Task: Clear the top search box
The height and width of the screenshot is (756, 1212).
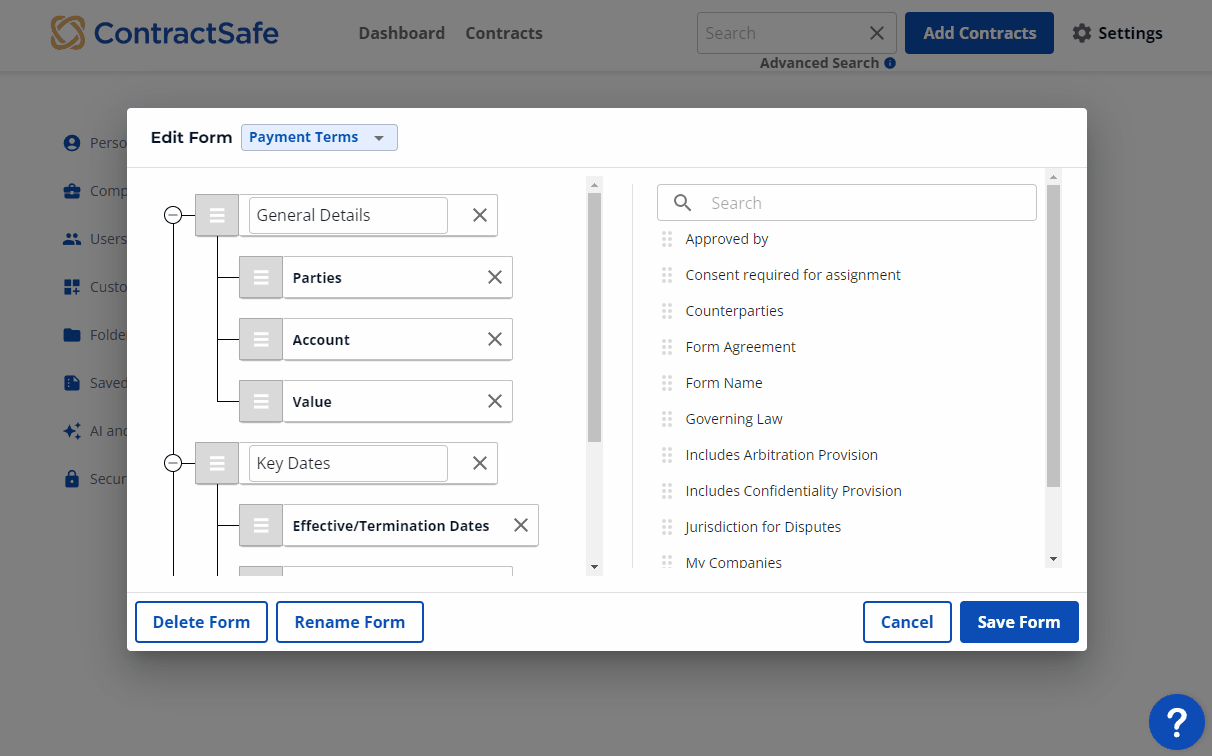Action: [x=877, y=33]
